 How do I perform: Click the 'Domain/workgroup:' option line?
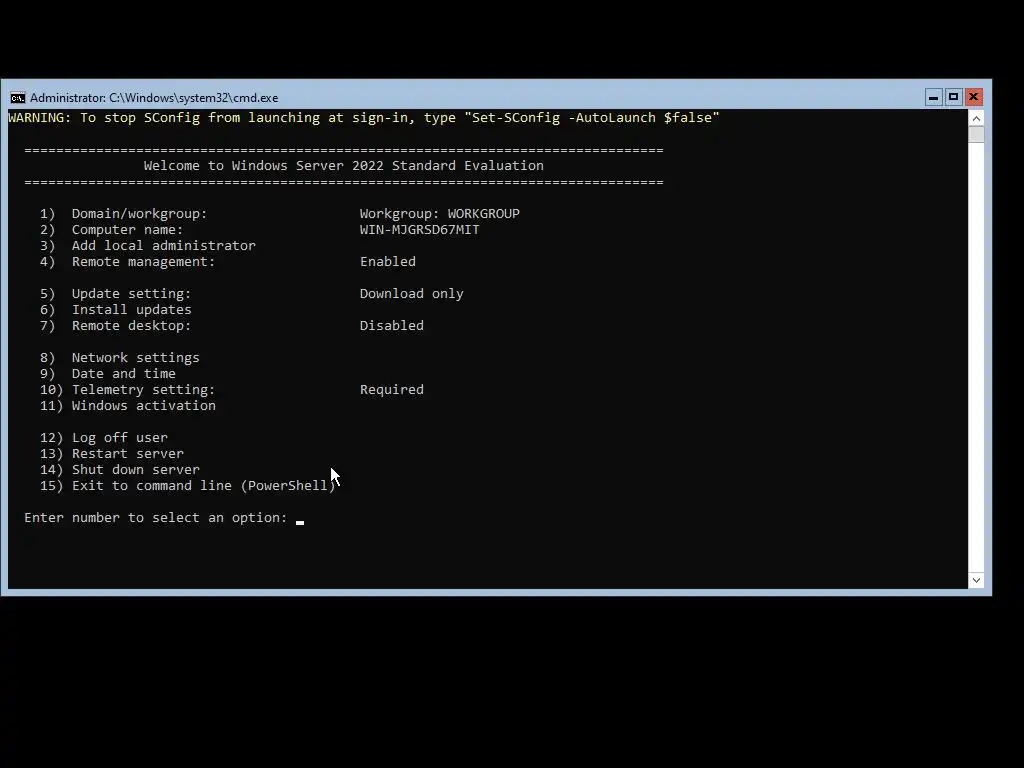point(123,214)
